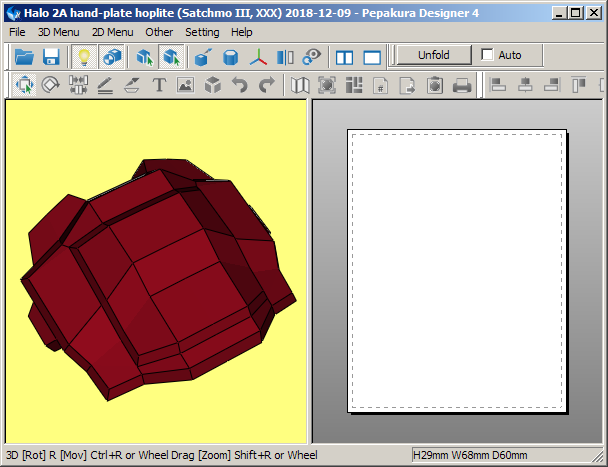This screenshot has width=608, height=467.
Task: Click the page number sheet icon
Action: point(381,85)
